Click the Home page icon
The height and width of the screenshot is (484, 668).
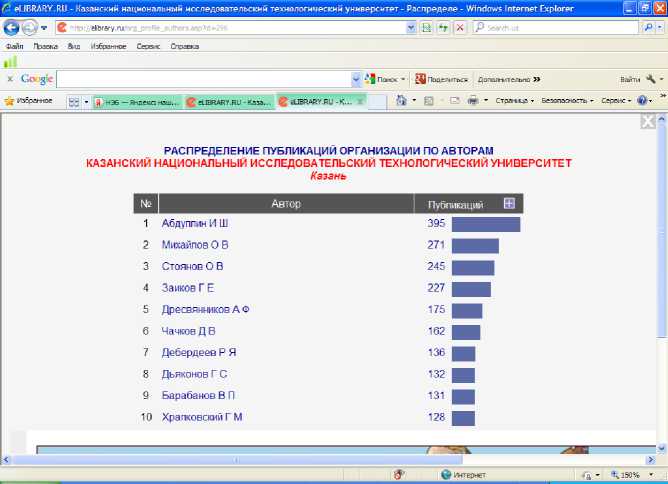click(x=401, y=101)
